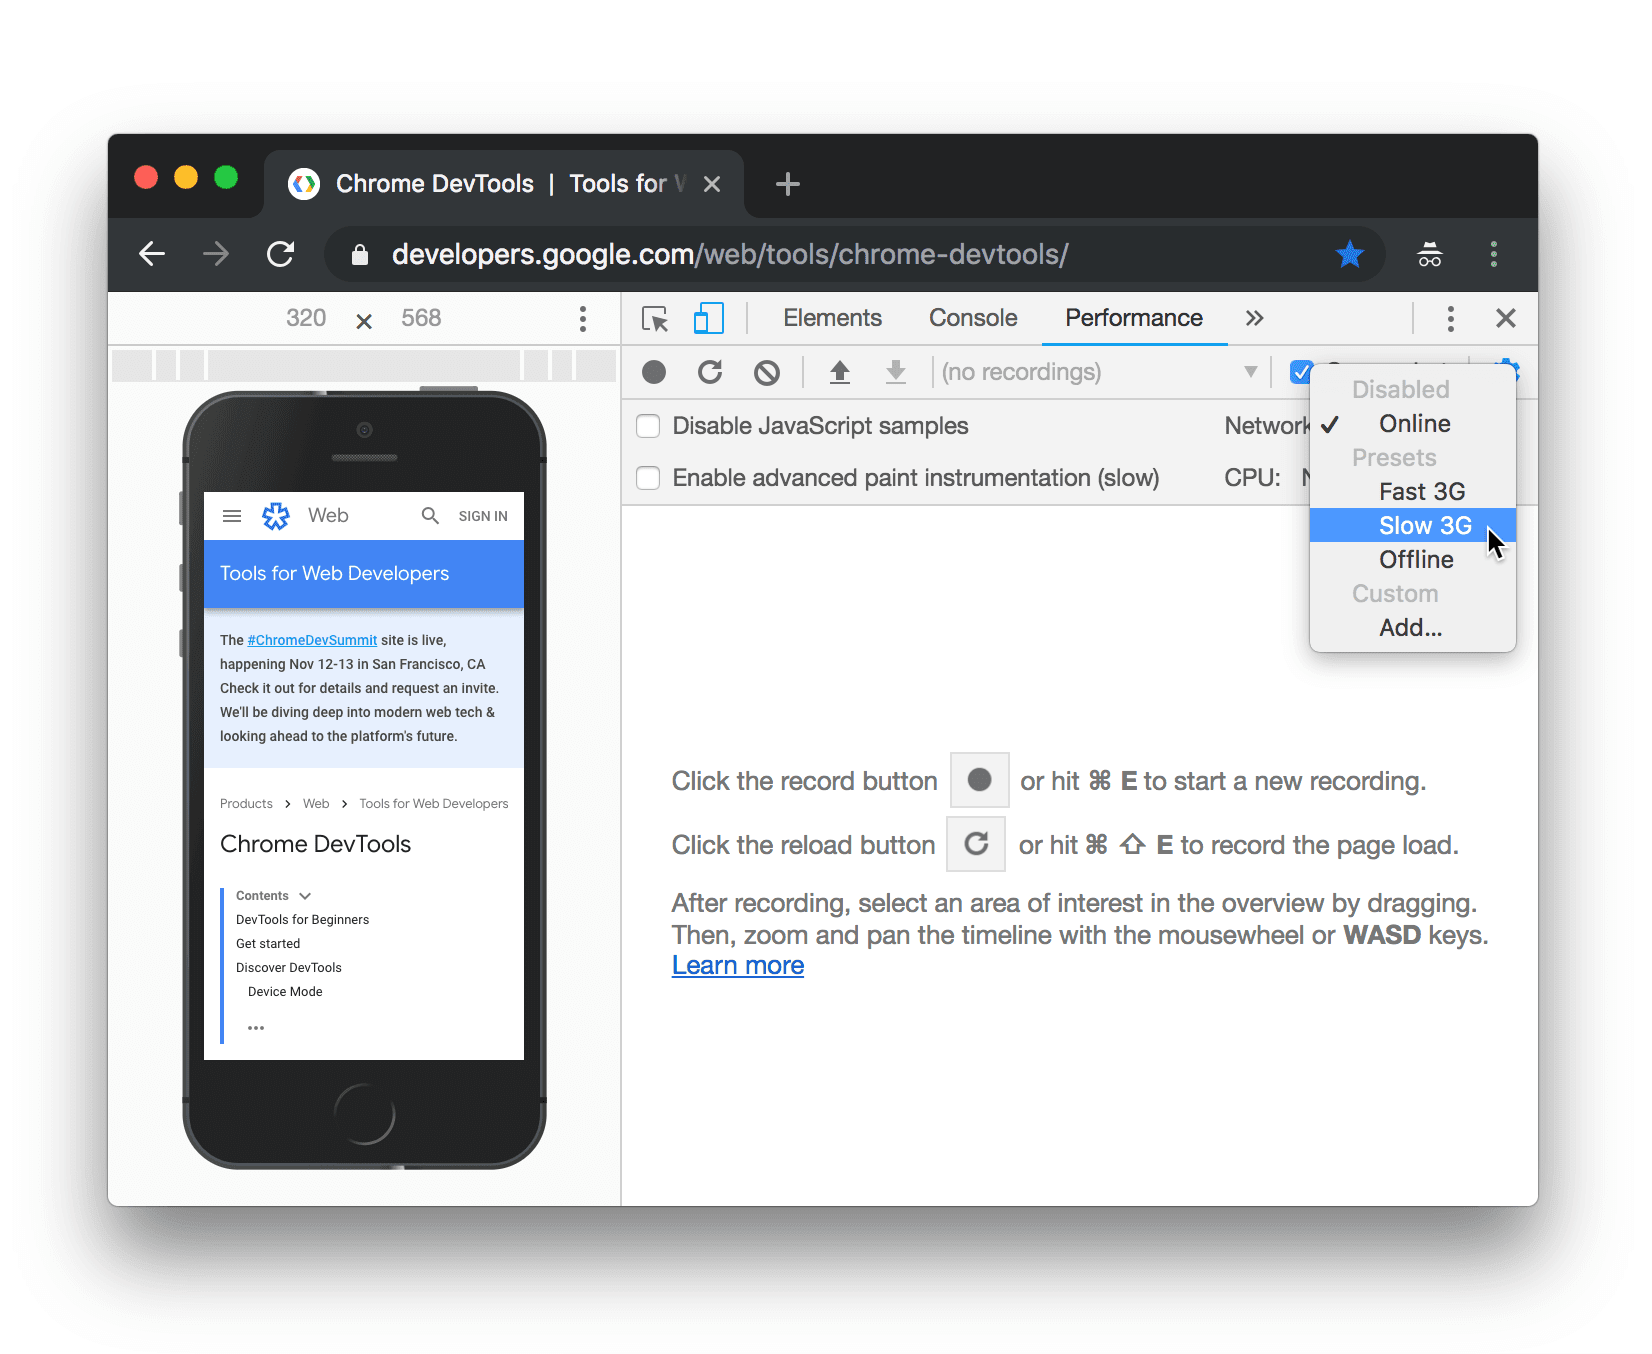1652x1354 pixels.
Task: Click the load profile upload icon
Action: [840, 373]
